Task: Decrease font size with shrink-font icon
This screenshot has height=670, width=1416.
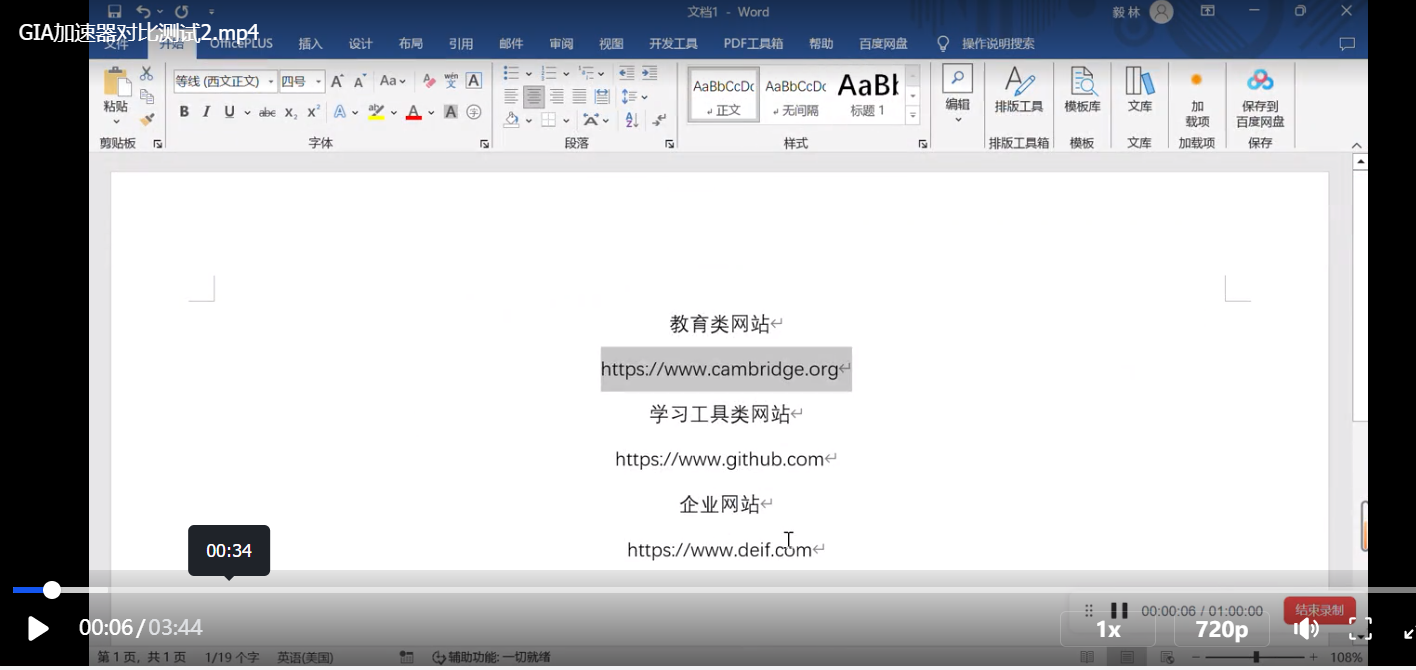Action: [x=360, y=81]
